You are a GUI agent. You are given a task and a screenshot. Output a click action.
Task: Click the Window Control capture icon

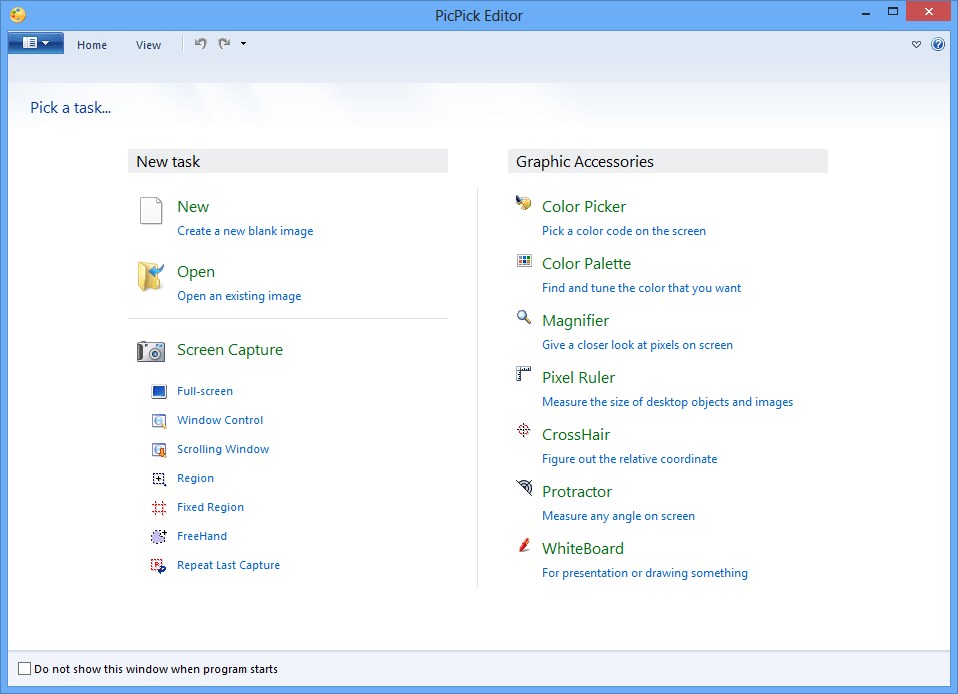pyautogui.click(x=159, y=420)
